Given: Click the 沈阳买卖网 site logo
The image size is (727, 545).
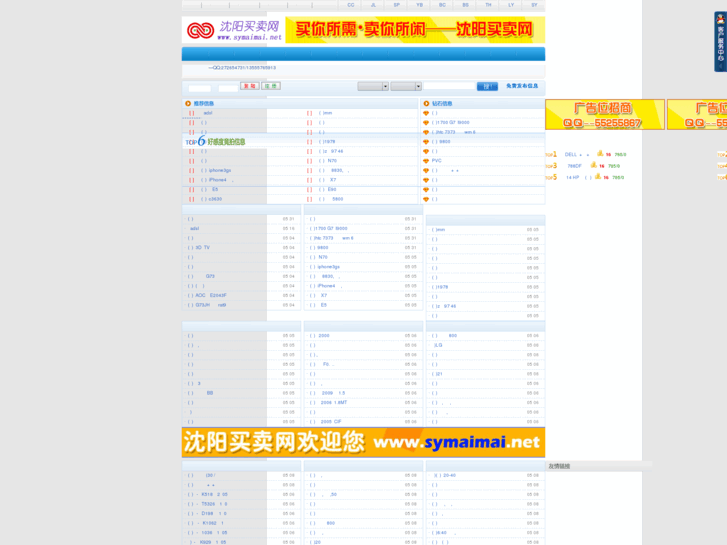Looking at the screenshot, I should pos(233,30).
